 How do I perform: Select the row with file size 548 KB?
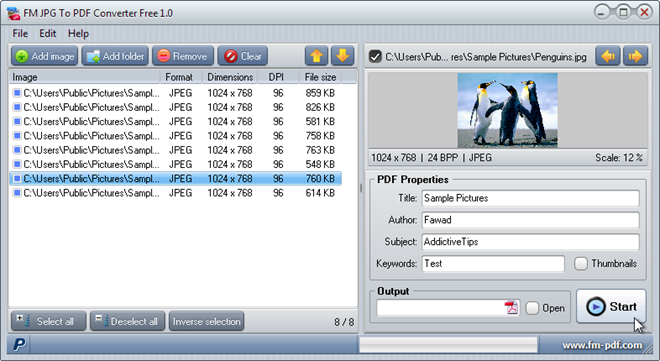pos(176,164)
